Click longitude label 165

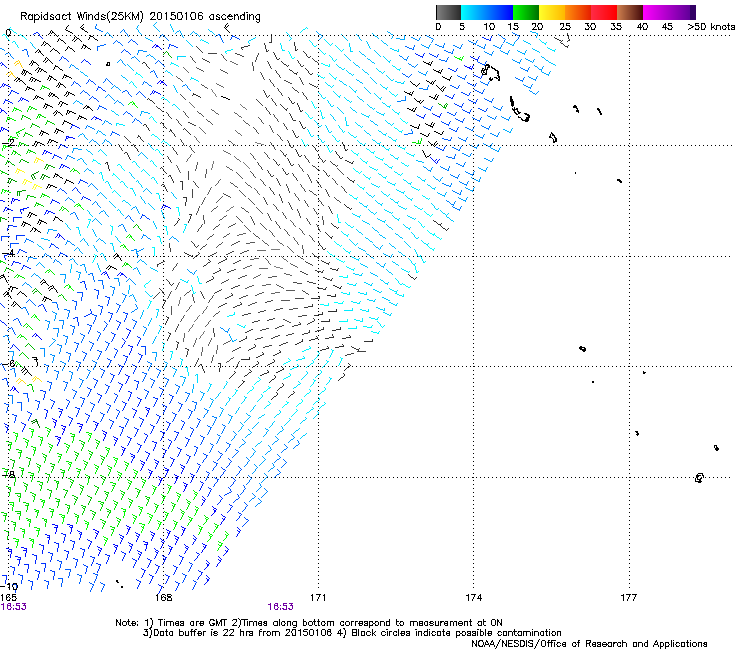[x=8, y=598]
